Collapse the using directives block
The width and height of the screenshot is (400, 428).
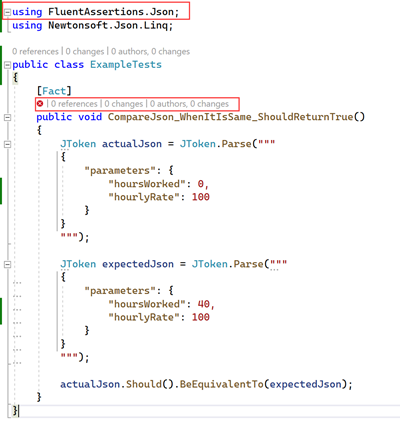point(7,12)
